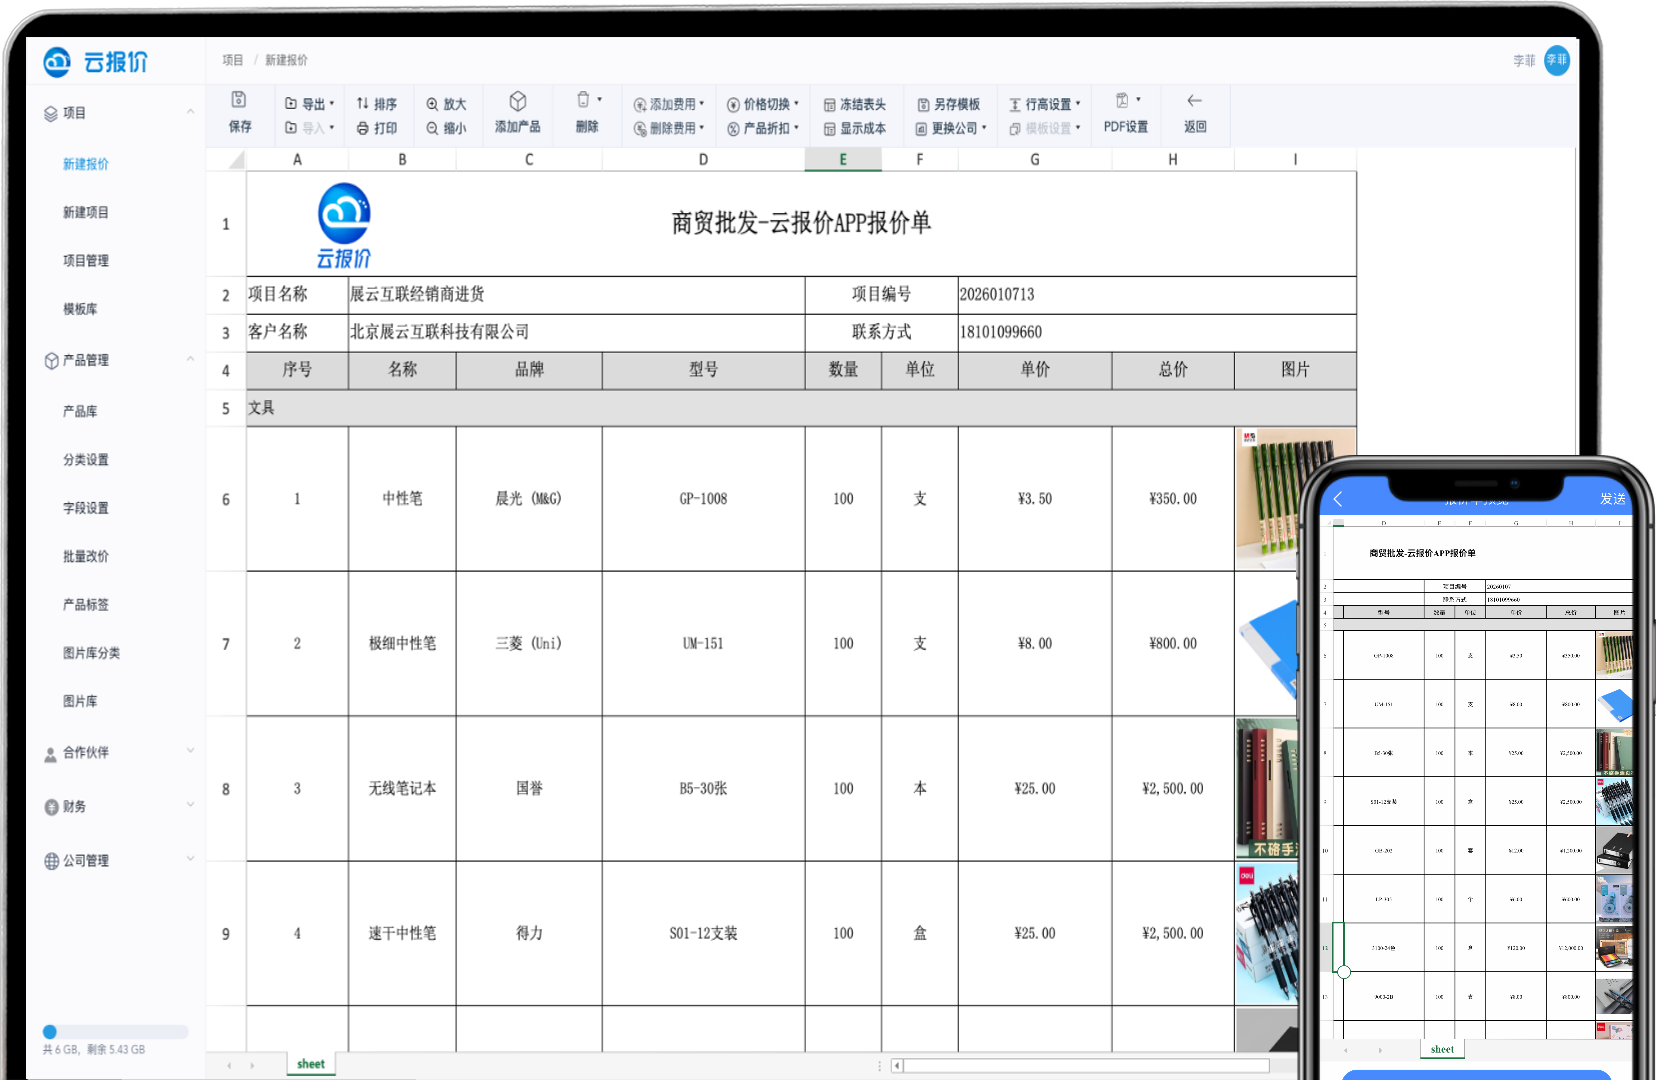This screenshot has height=1080, width=1656.
Task: Click the ¥2,500.00 total for 无线笔记本
Action: coord(1173,789)
